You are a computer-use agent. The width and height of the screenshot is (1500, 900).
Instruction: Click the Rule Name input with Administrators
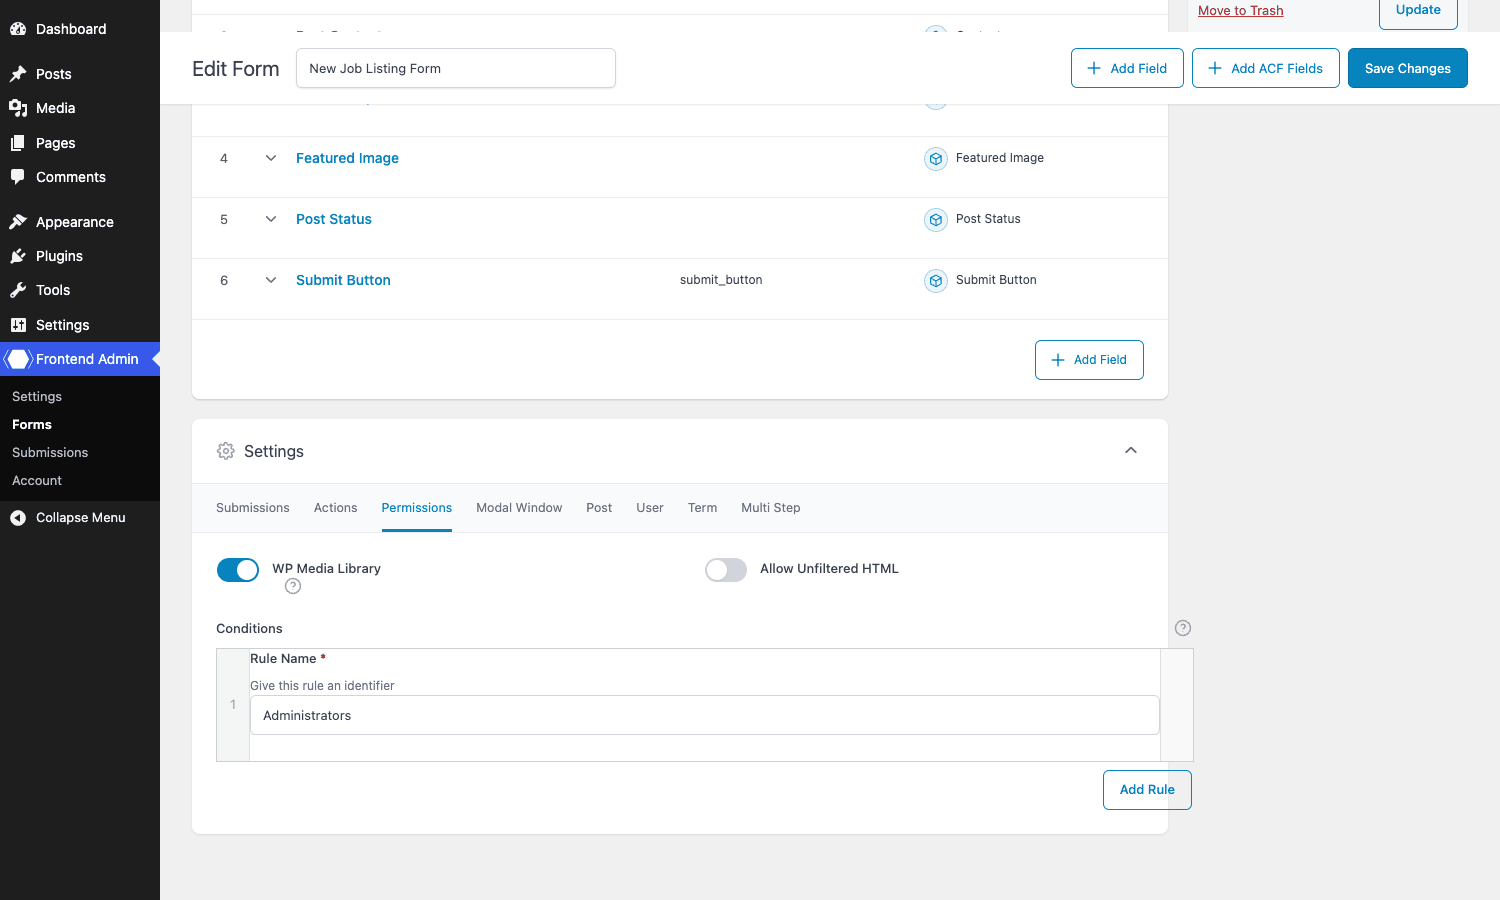click(705, 715)
